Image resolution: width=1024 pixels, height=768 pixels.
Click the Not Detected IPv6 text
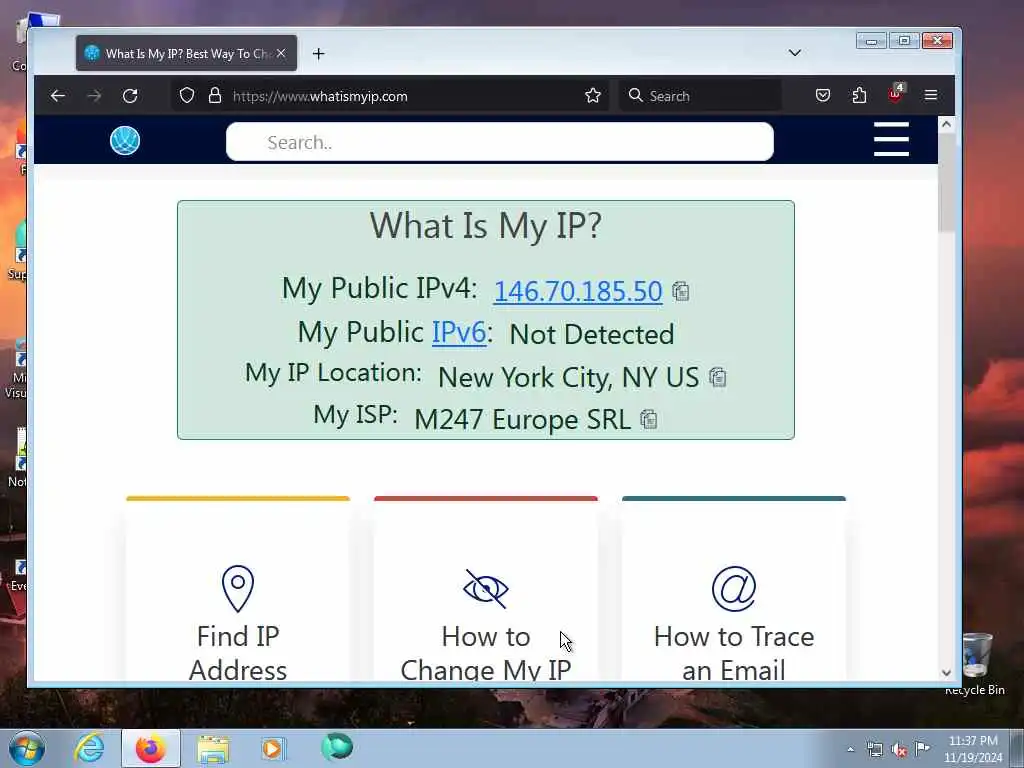[x=592, y=334]
